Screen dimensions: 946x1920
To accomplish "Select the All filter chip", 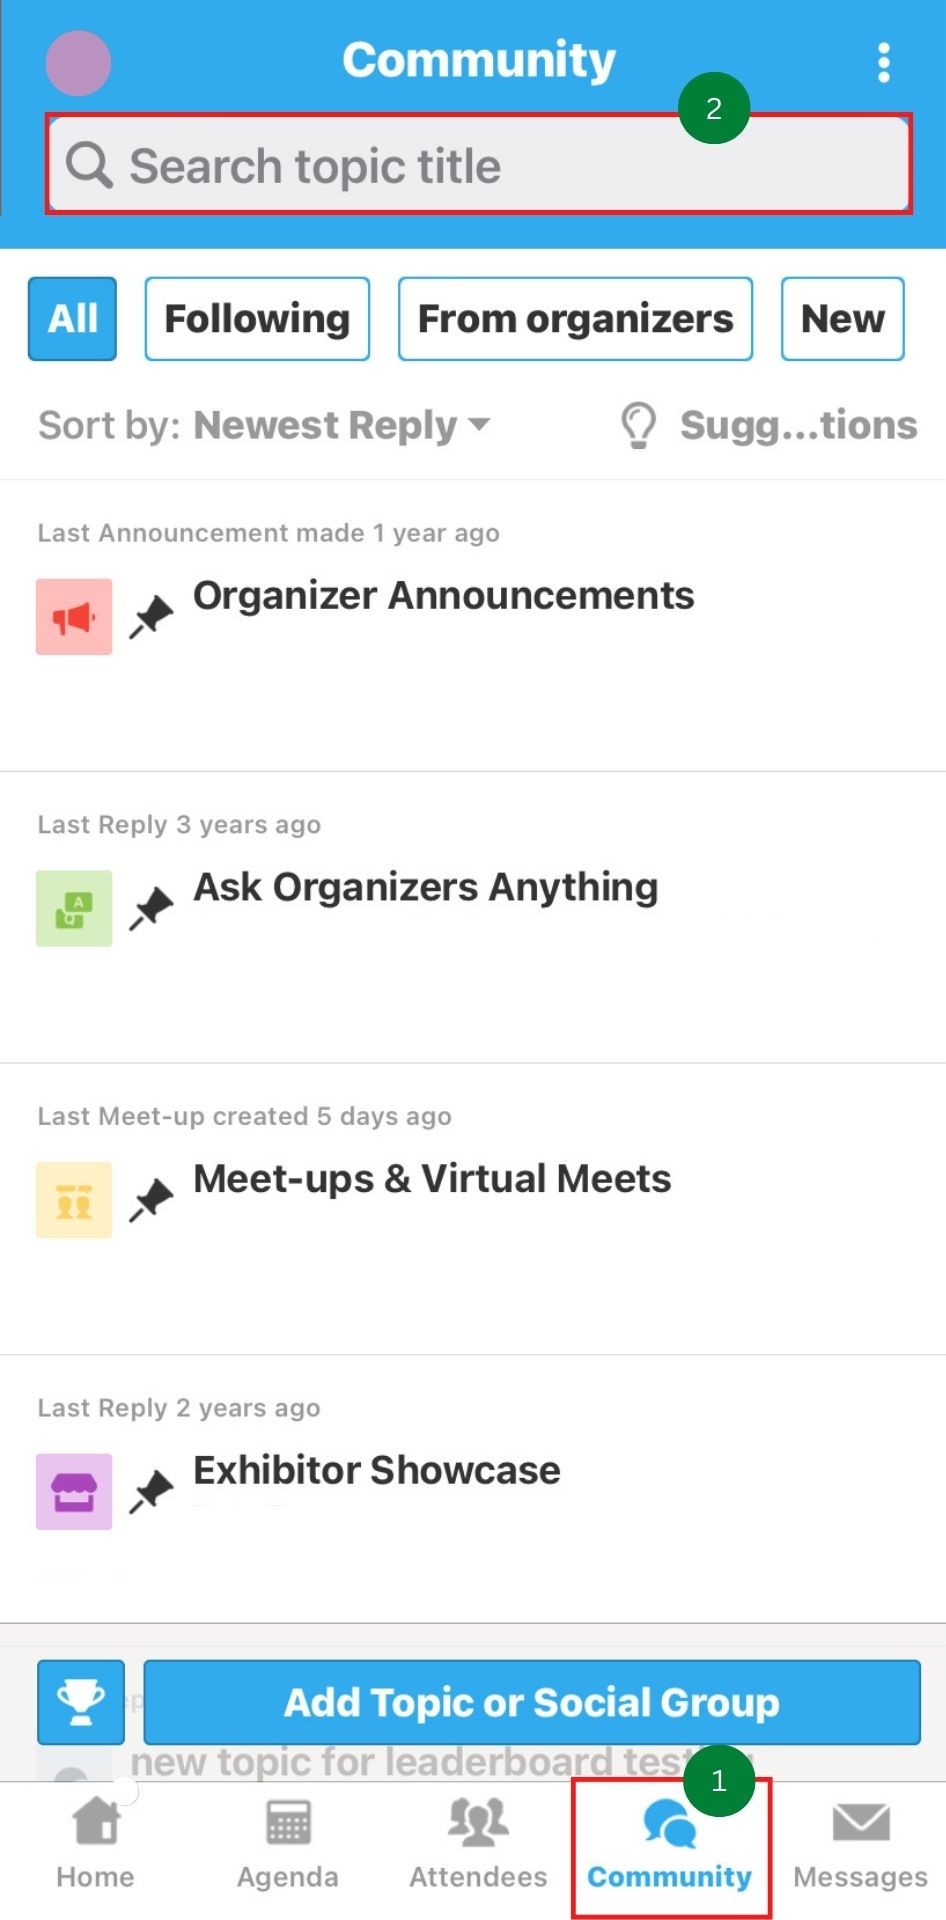I will click(72, 319).
